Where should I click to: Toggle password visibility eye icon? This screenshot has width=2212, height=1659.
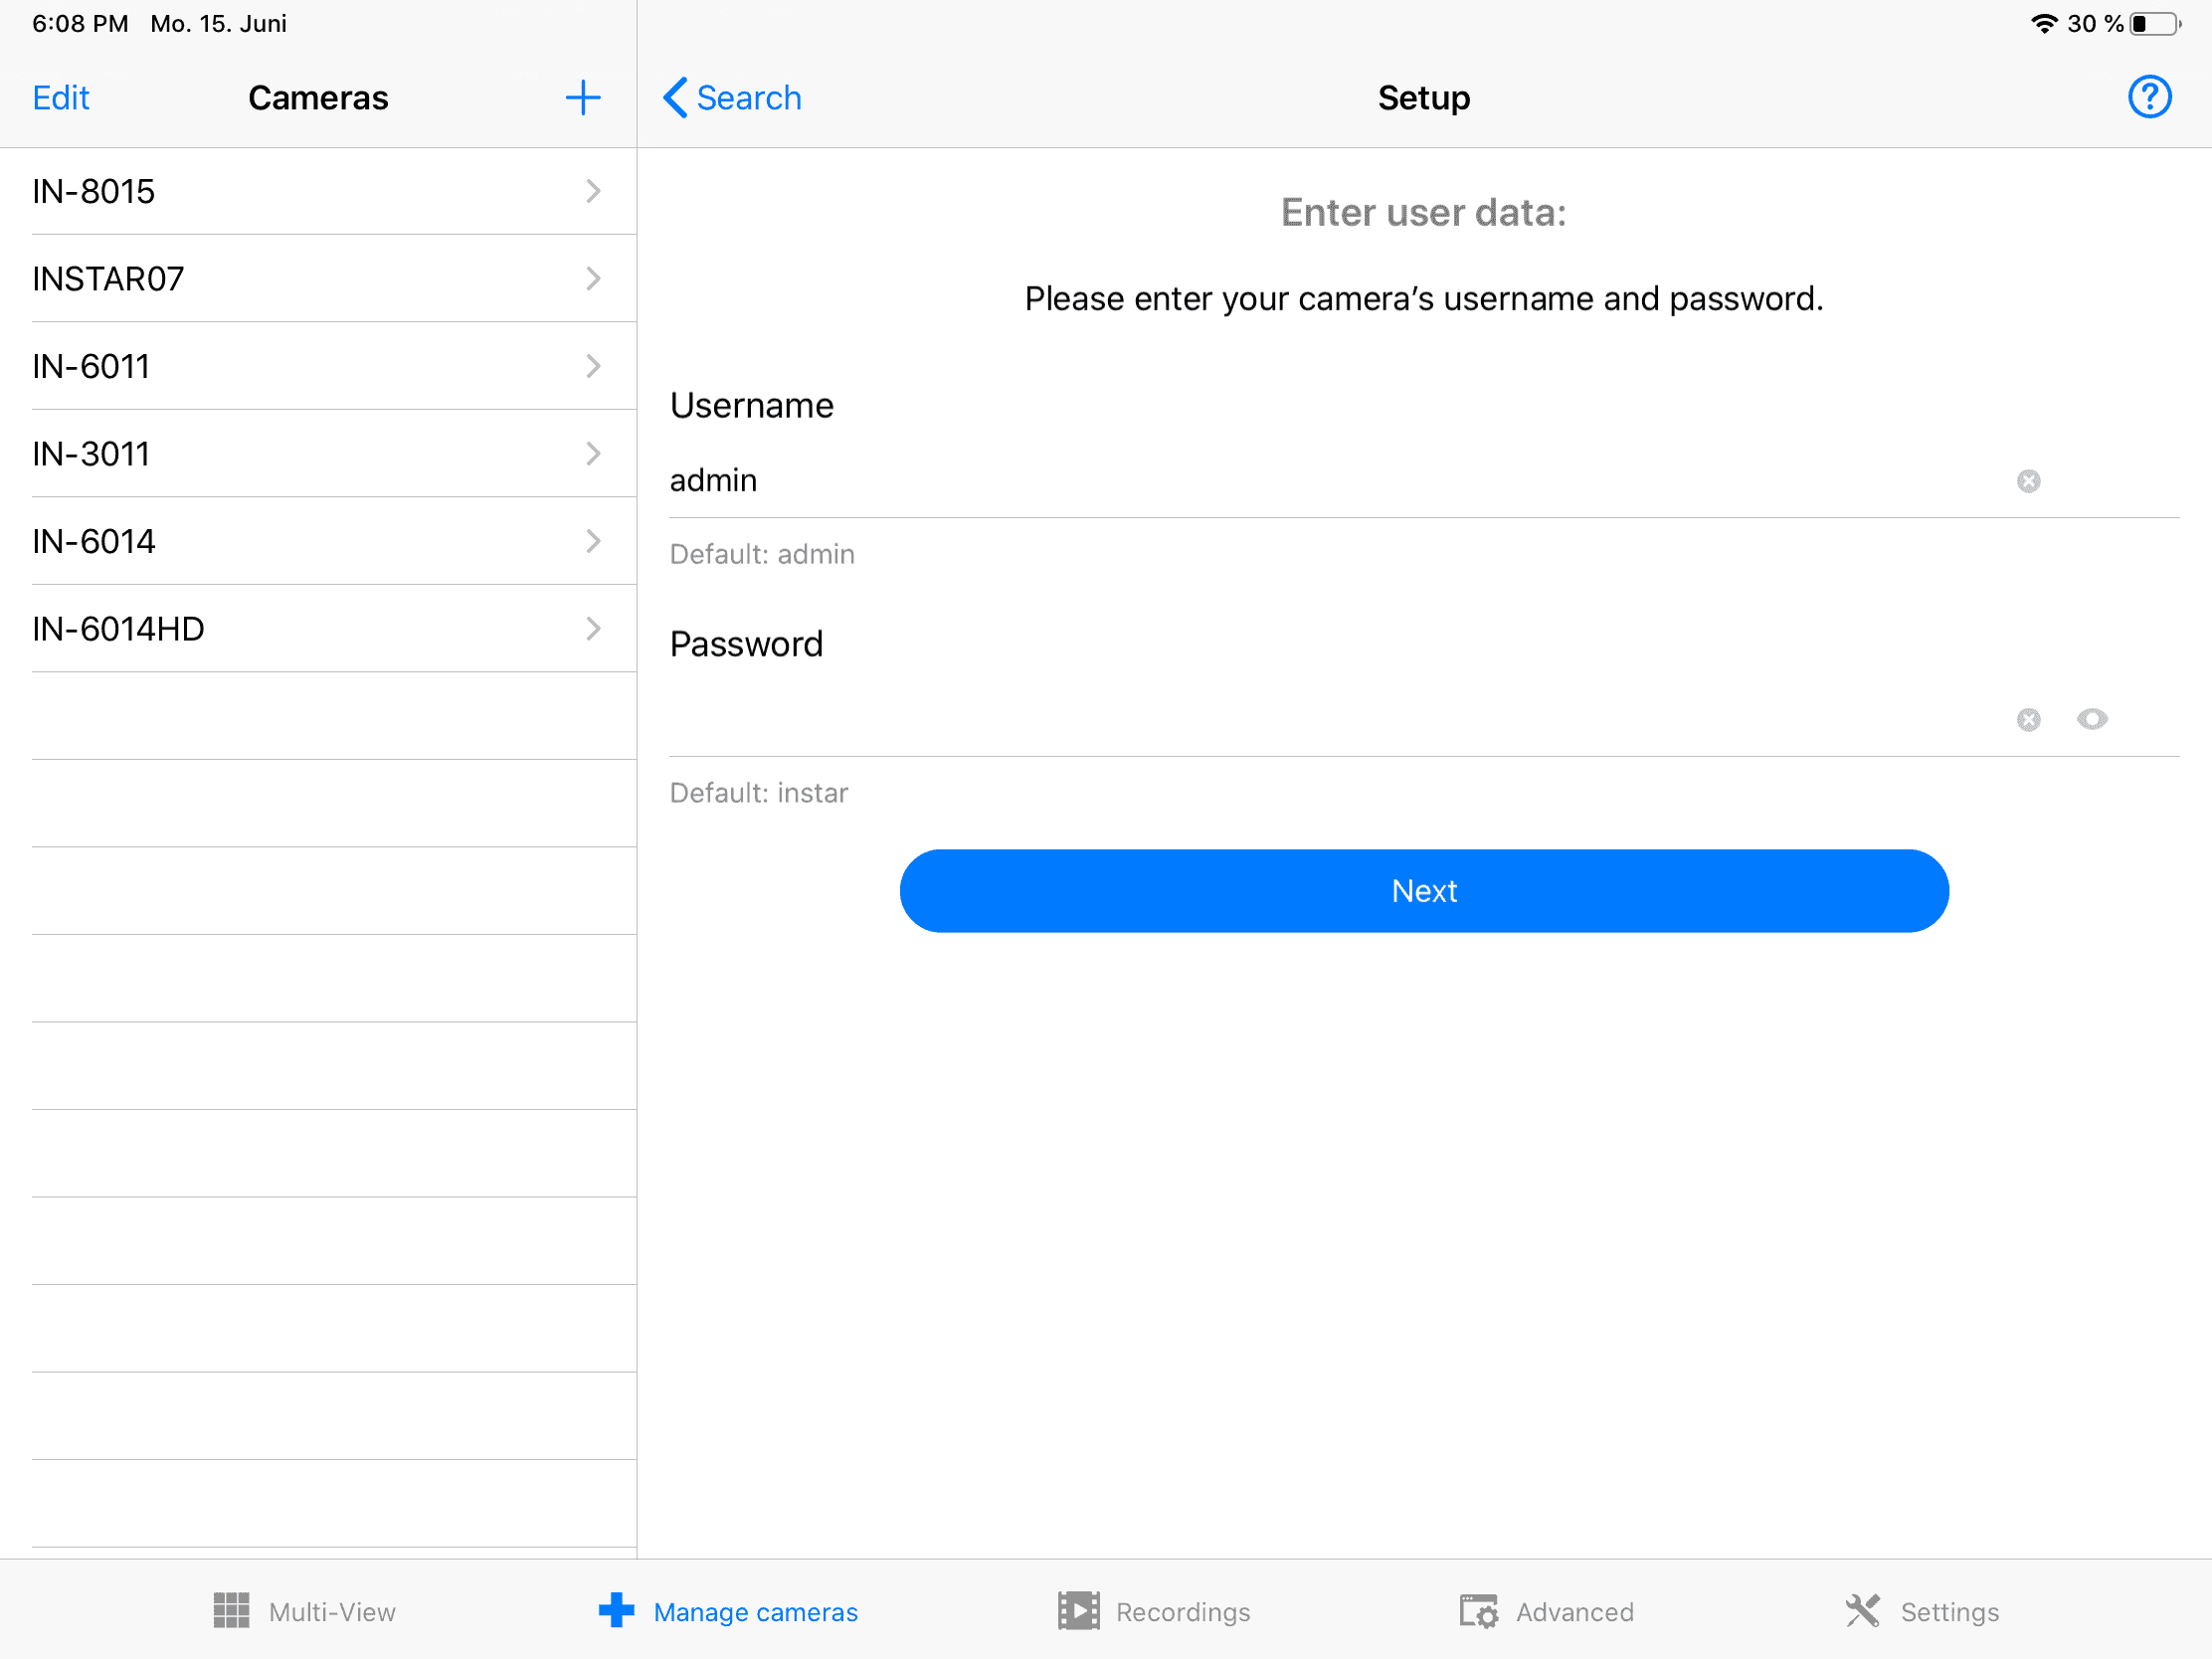point(2091,720)
